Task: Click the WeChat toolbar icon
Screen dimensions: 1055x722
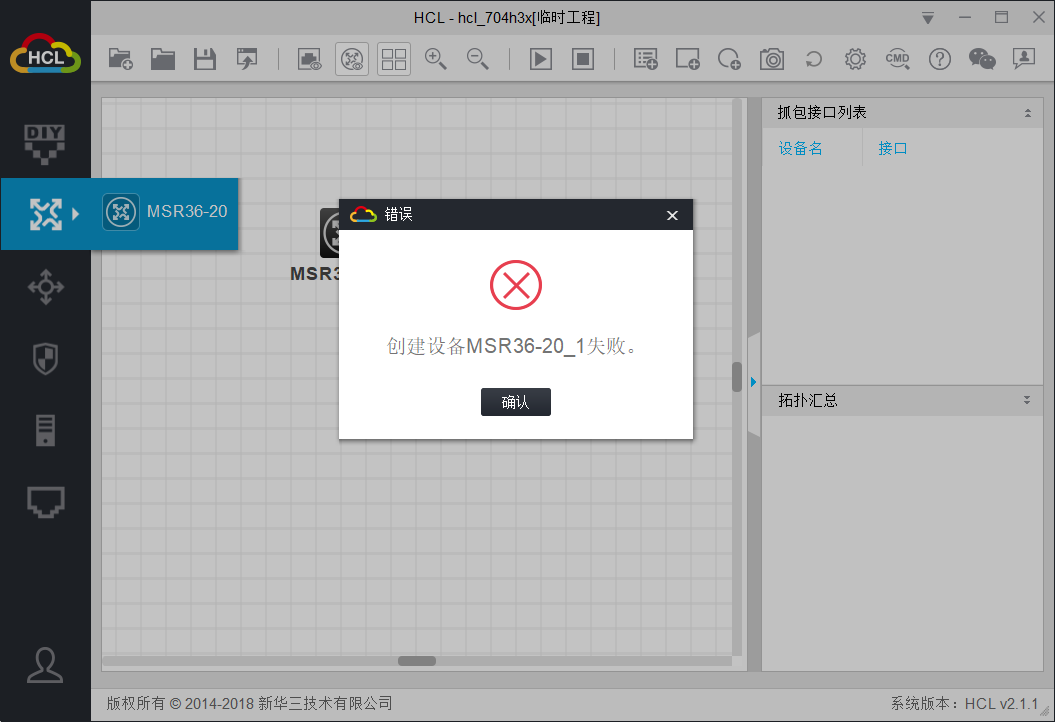Action: (x=982, y=59)
